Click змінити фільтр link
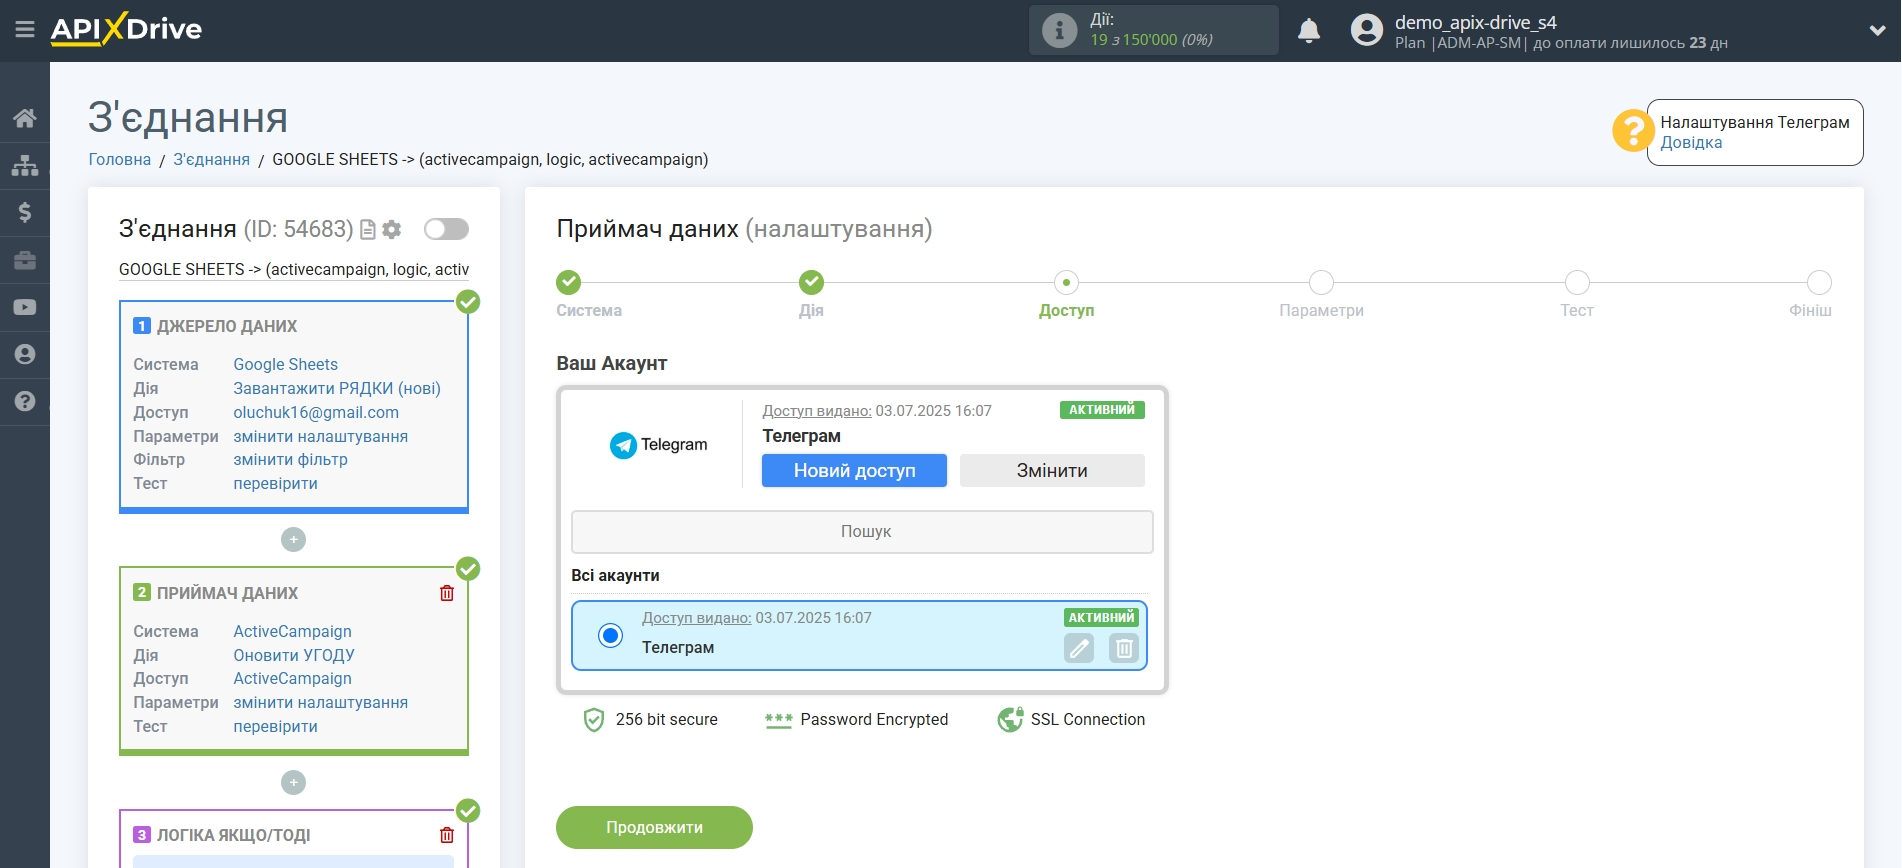Screen dimensions: 1902x868 [x=290, y=460]
